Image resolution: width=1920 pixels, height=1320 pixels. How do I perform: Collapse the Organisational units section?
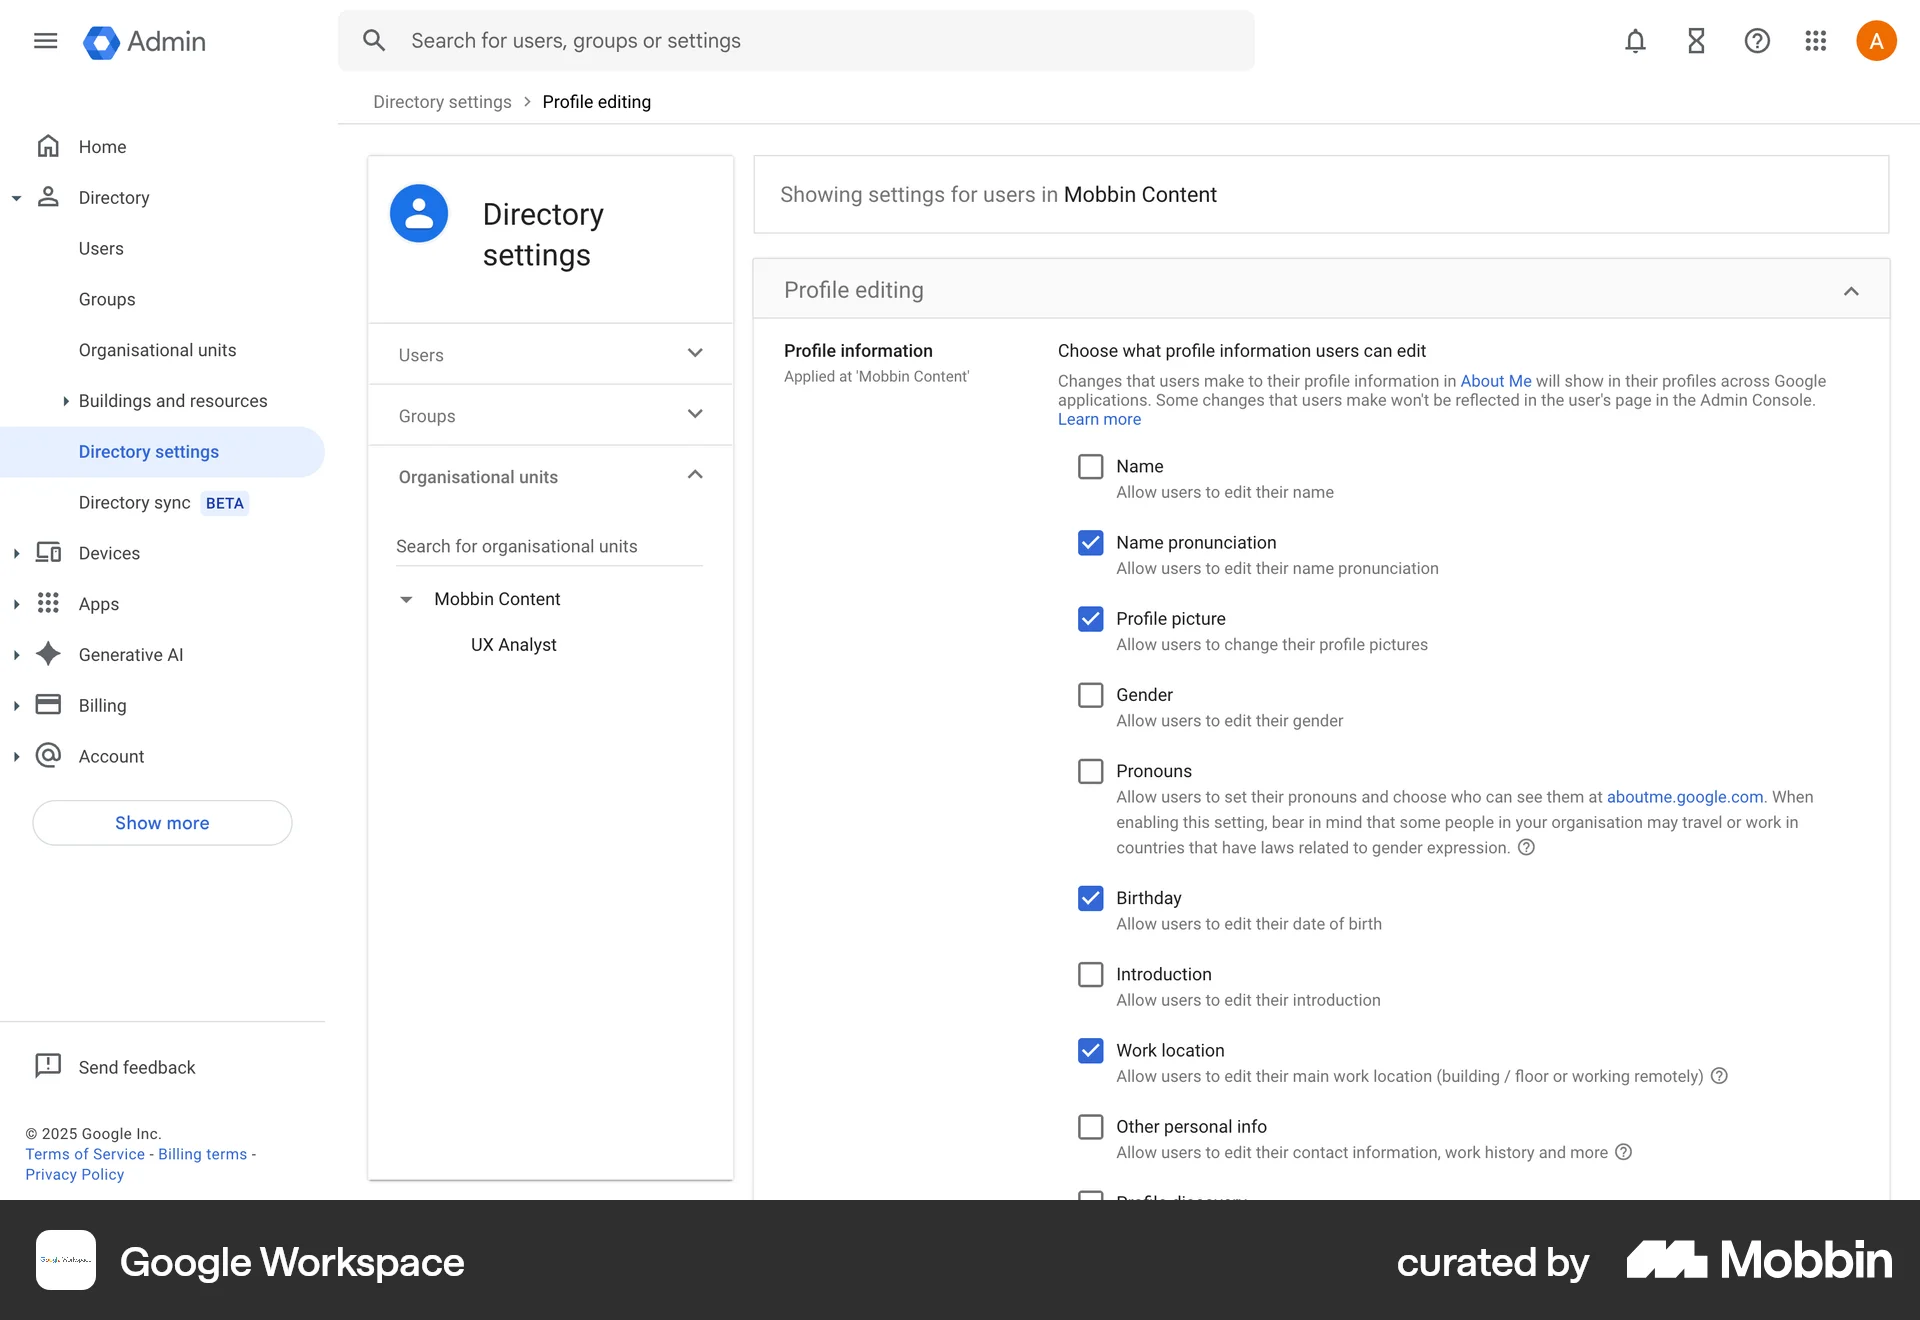(695, 475)
